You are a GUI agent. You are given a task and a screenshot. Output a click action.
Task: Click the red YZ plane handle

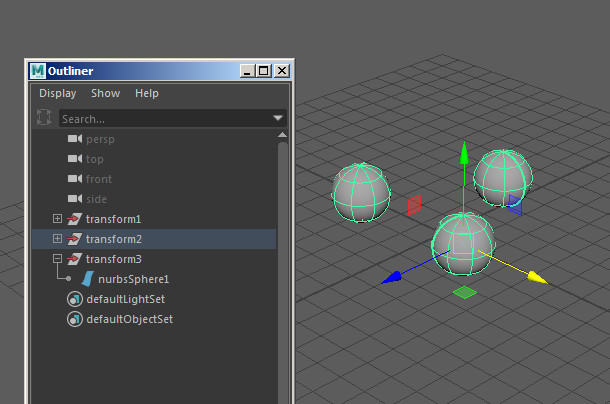pos(414,205)
